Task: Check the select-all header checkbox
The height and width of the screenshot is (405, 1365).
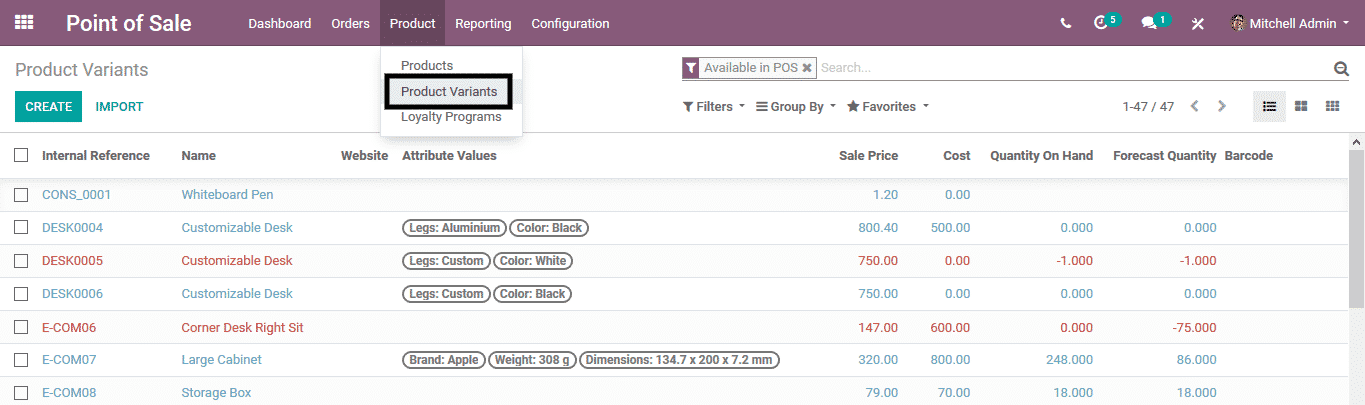Action: [21, 155]
